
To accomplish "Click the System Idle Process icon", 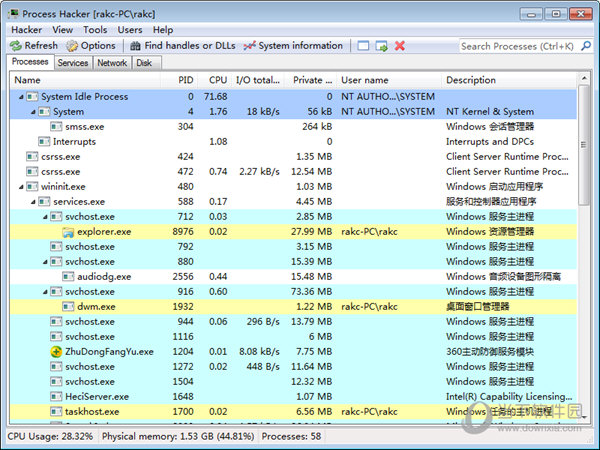I will (x=32, y=97).
